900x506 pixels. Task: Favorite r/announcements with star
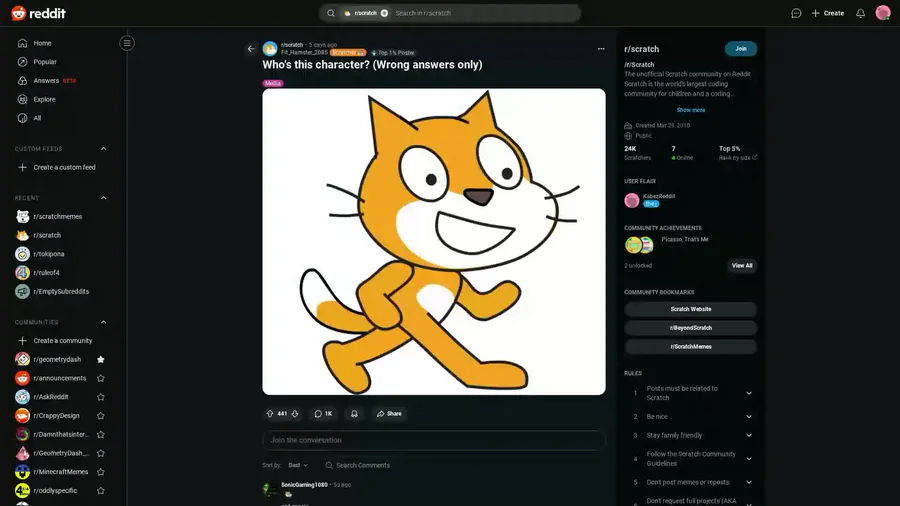coord(101,378)
